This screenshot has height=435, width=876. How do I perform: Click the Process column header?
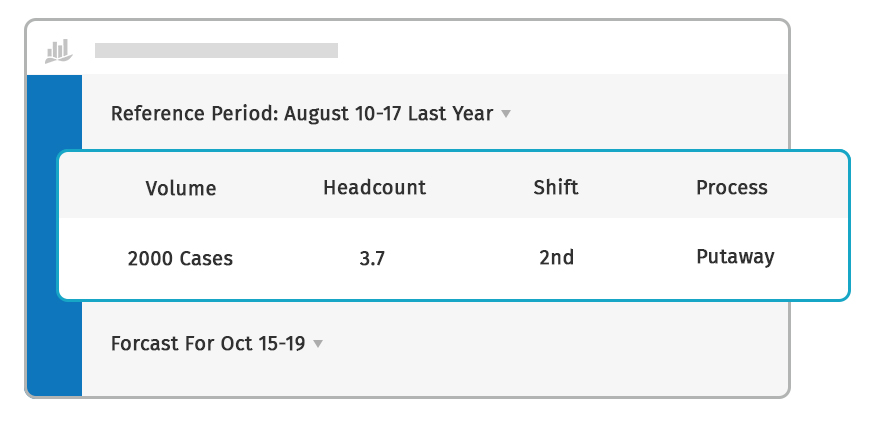point(732,187)
